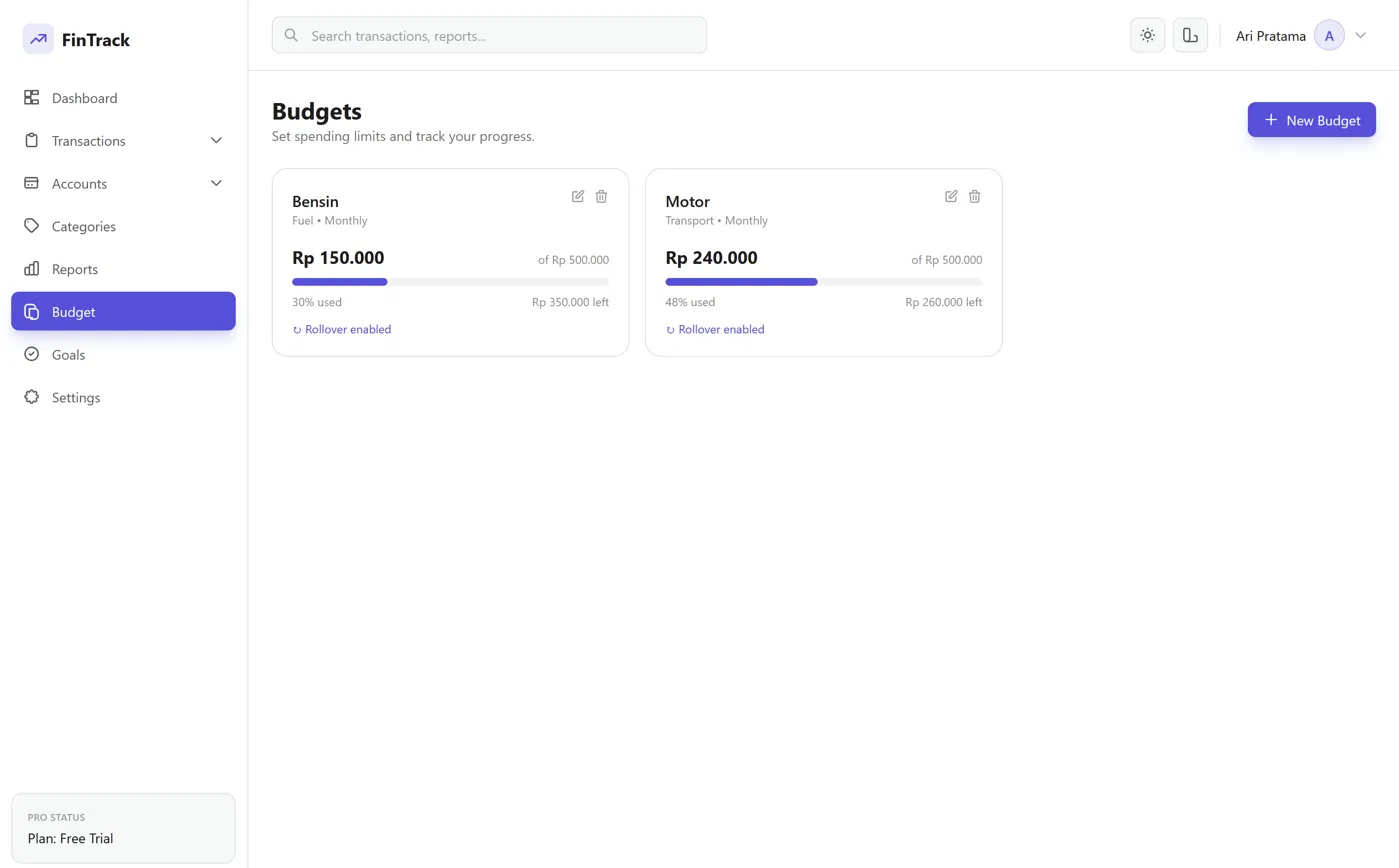Click the sidebar layout toggle icon in the header
This screenshot has width=1399, height=868.
(1190, 35)
